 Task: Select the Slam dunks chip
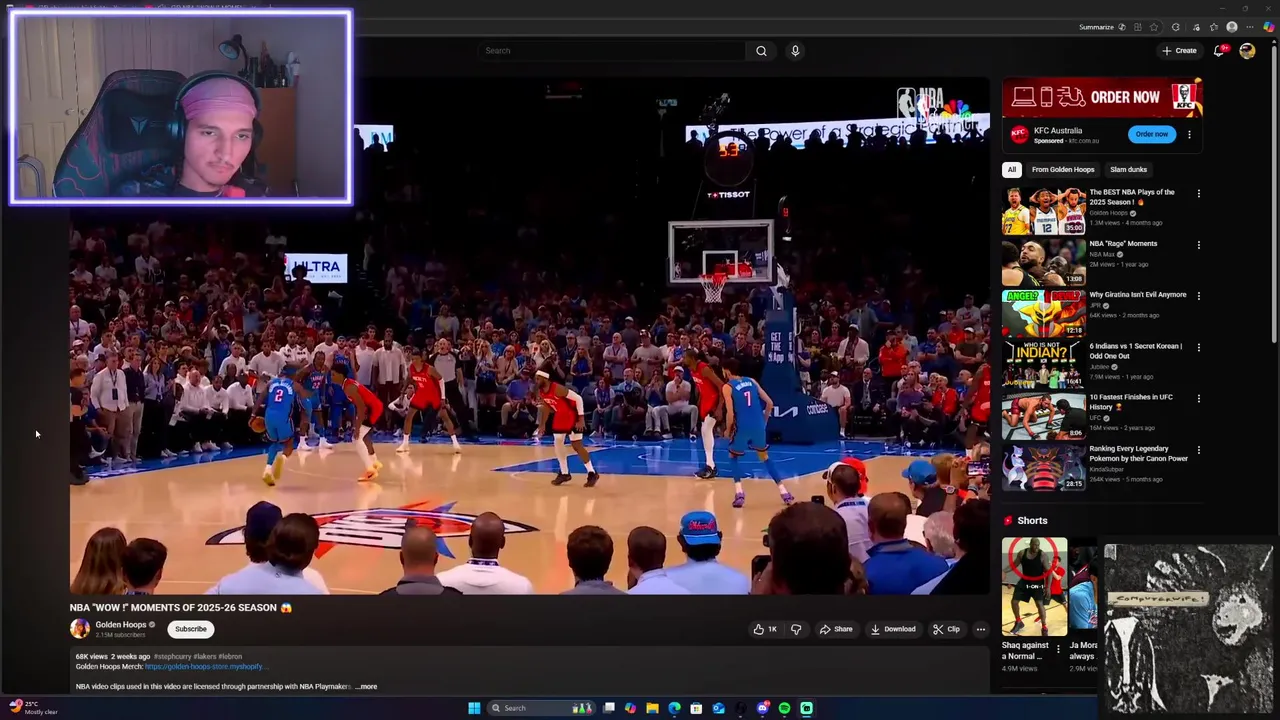point(1128,169)
